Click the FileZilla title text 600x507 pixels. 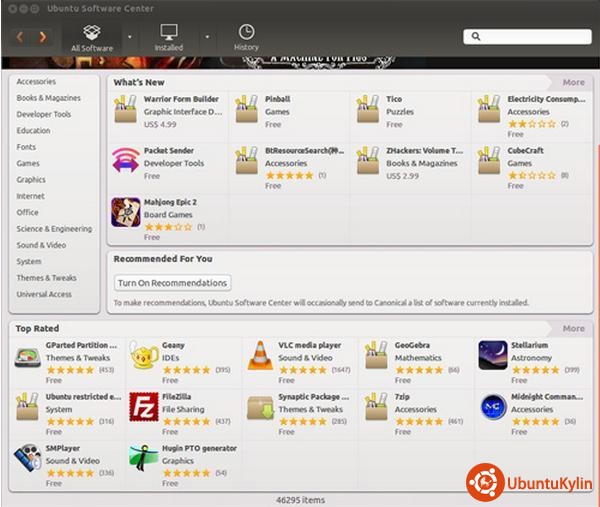[x=176, y=396]
